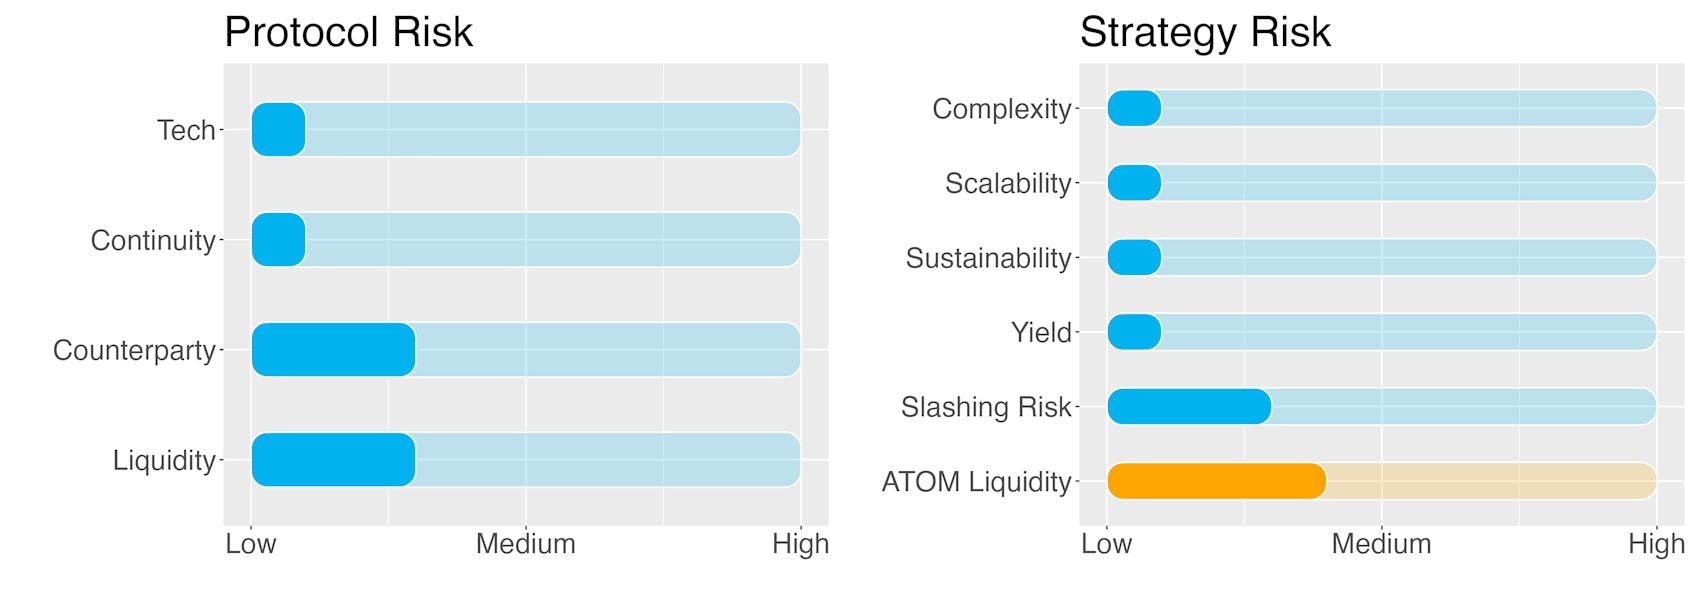Select the ATOM Liquidity axis label
The height and width of the screenshot is (612, 1700).
(x=976, y=482)
